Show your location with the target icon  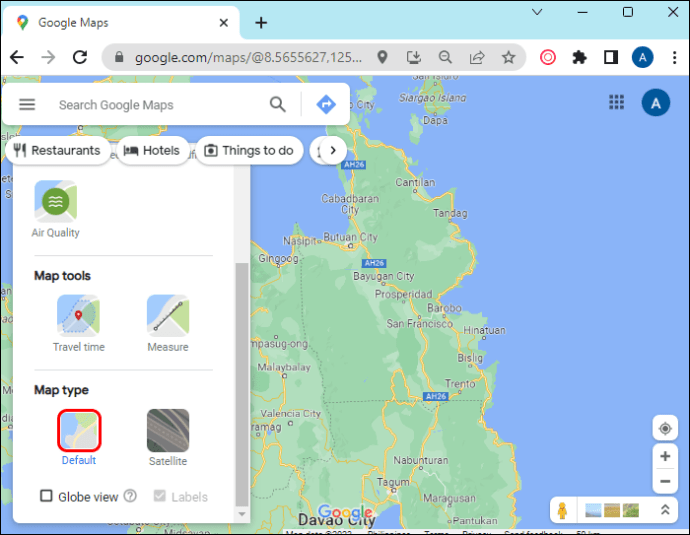[665, 428]
